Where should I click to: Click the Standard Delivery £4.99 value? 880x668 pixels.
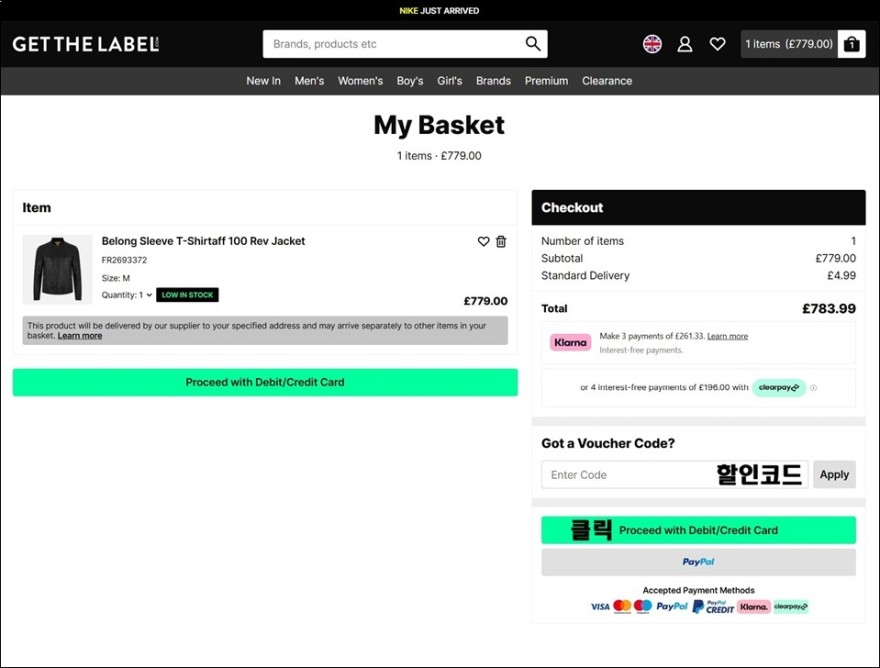point(841,276)
